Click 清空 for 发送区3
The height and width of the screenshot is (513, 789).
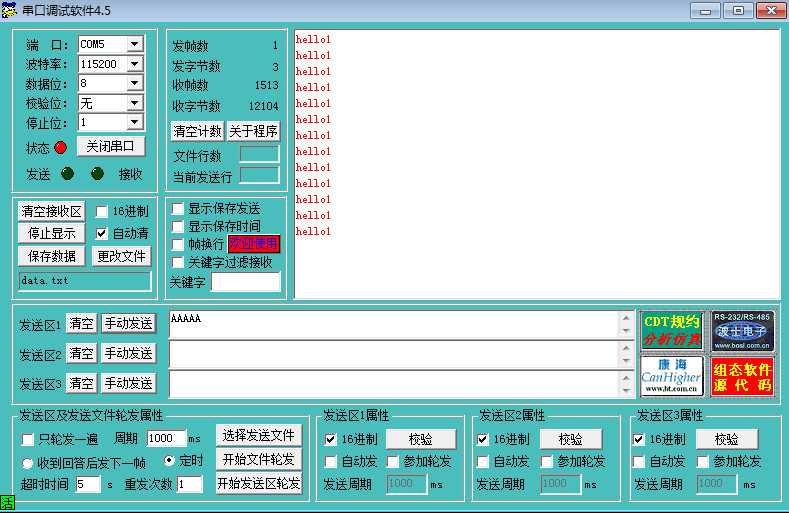tap(81, 384)
